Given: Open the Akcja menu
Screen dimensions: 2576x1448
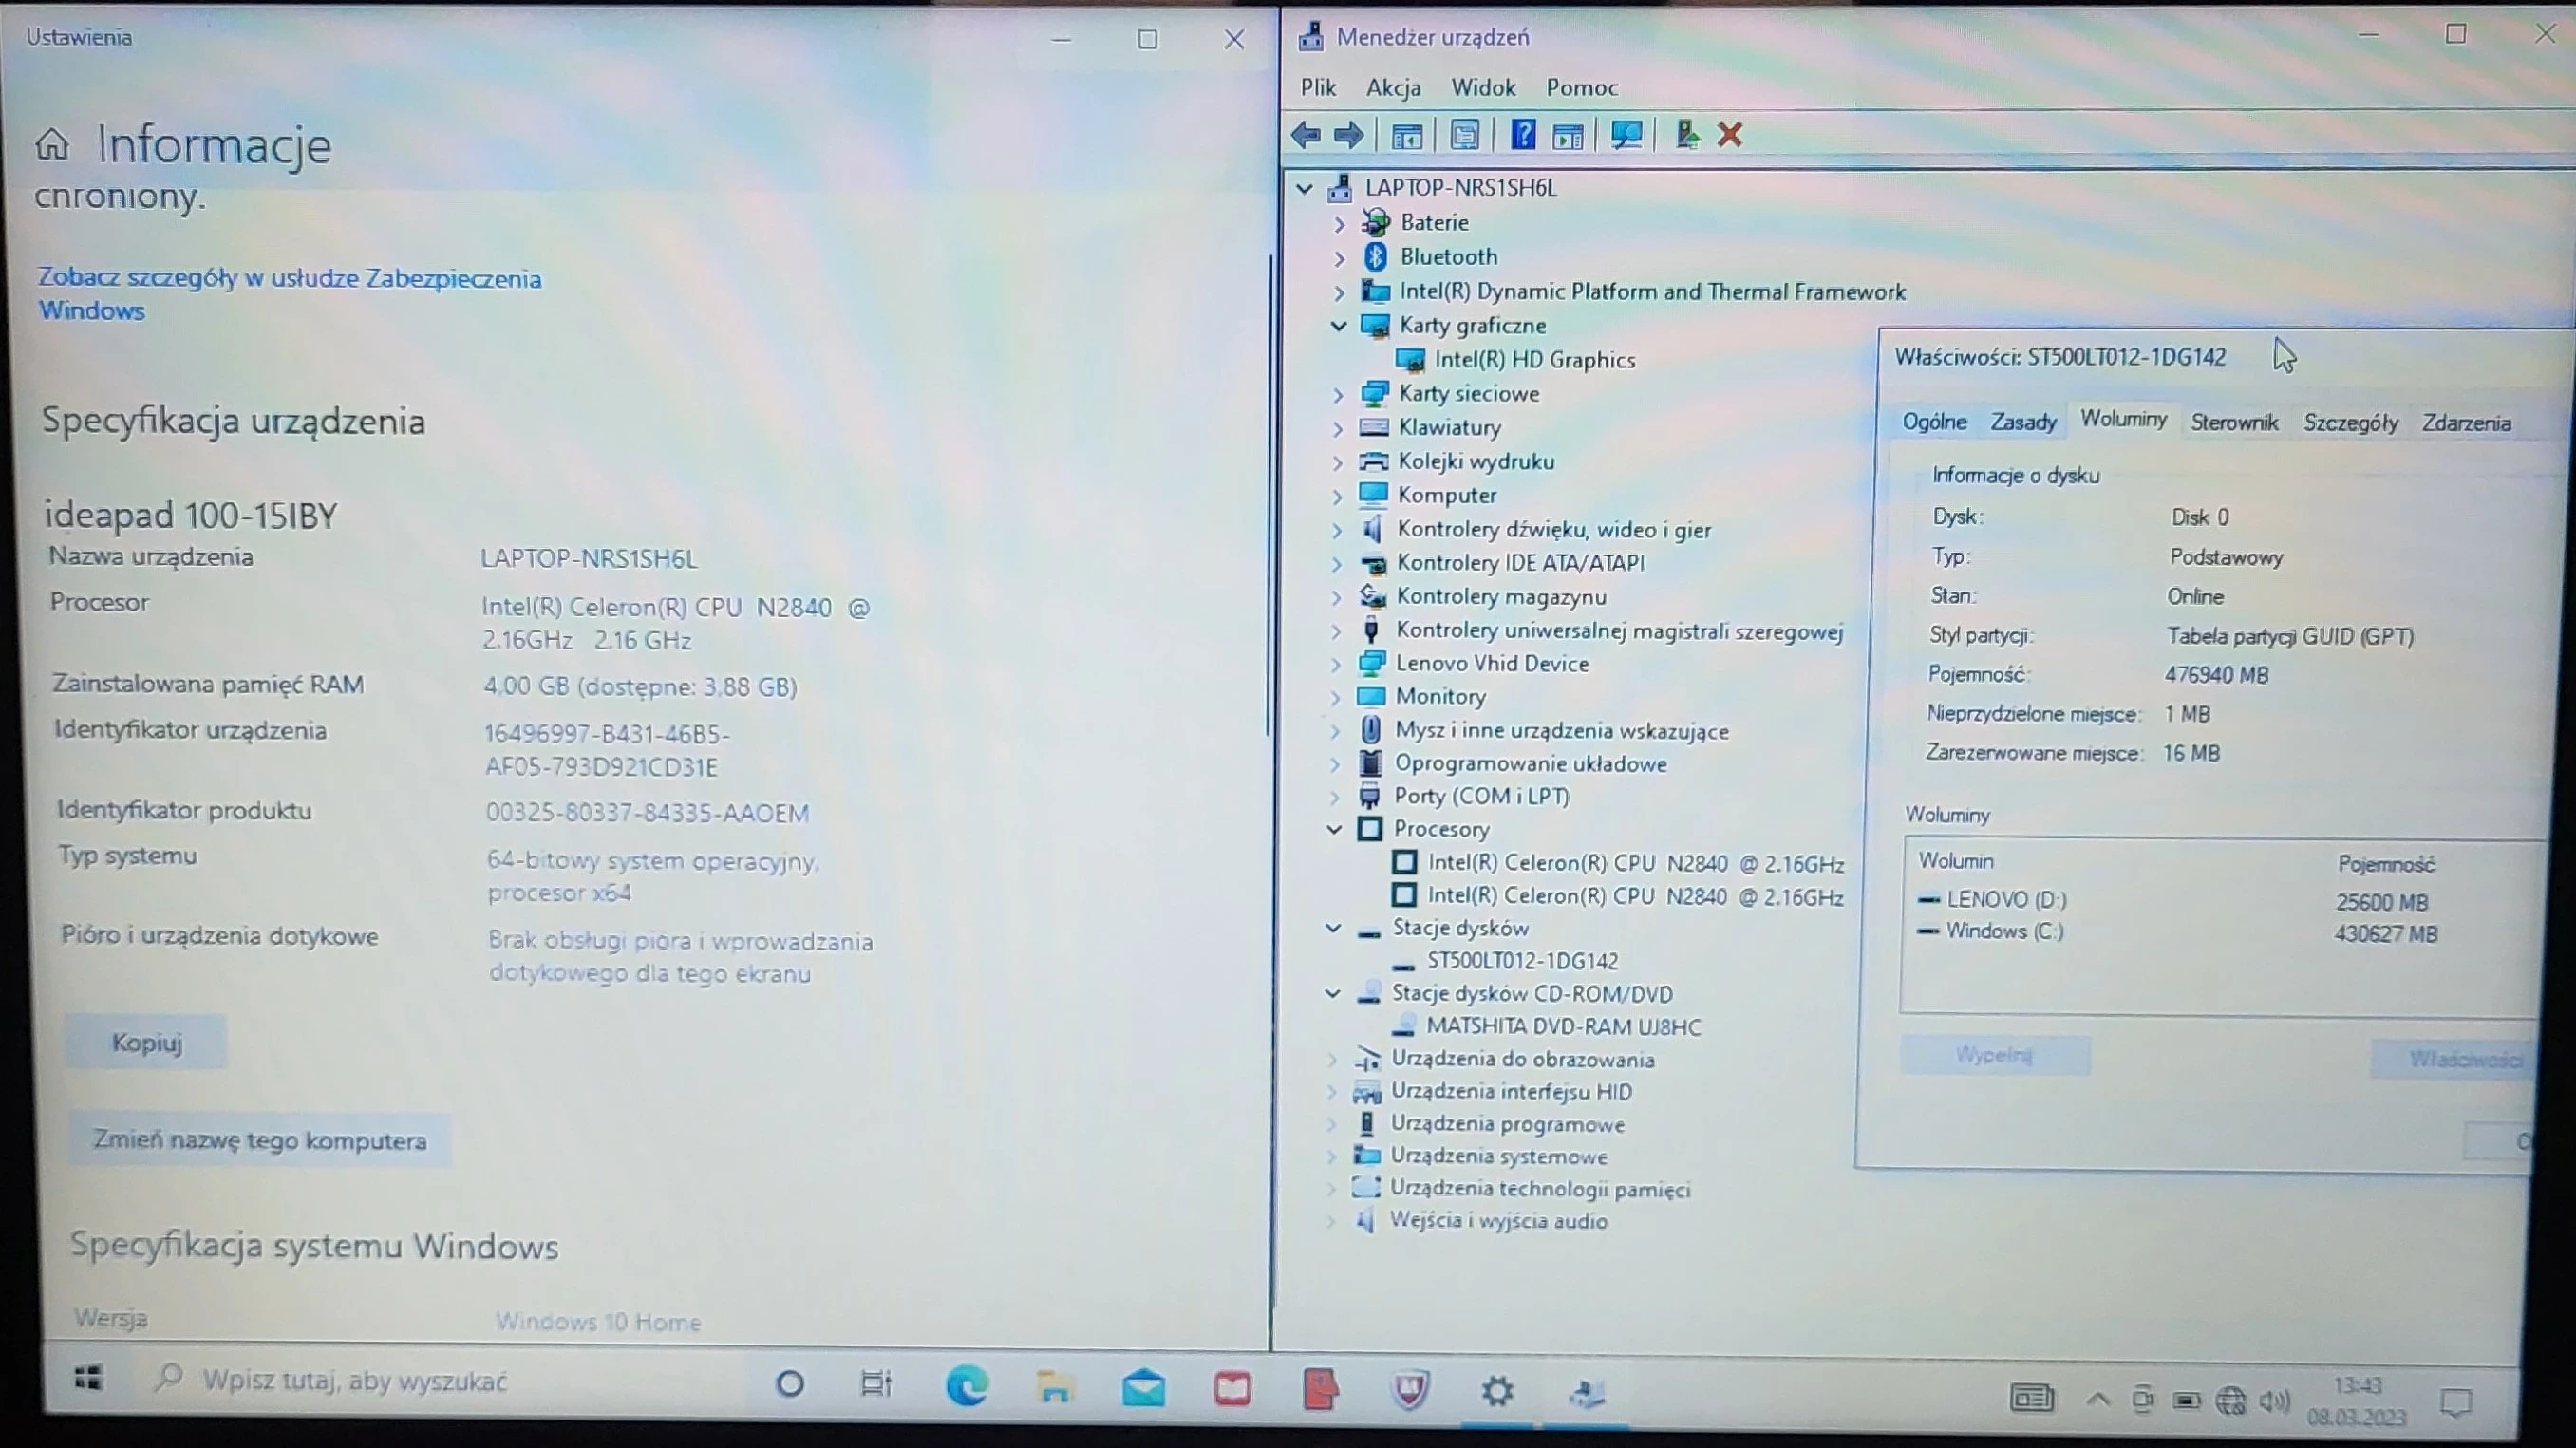Looking at the screenshot, I should (x=1393, y=88).
